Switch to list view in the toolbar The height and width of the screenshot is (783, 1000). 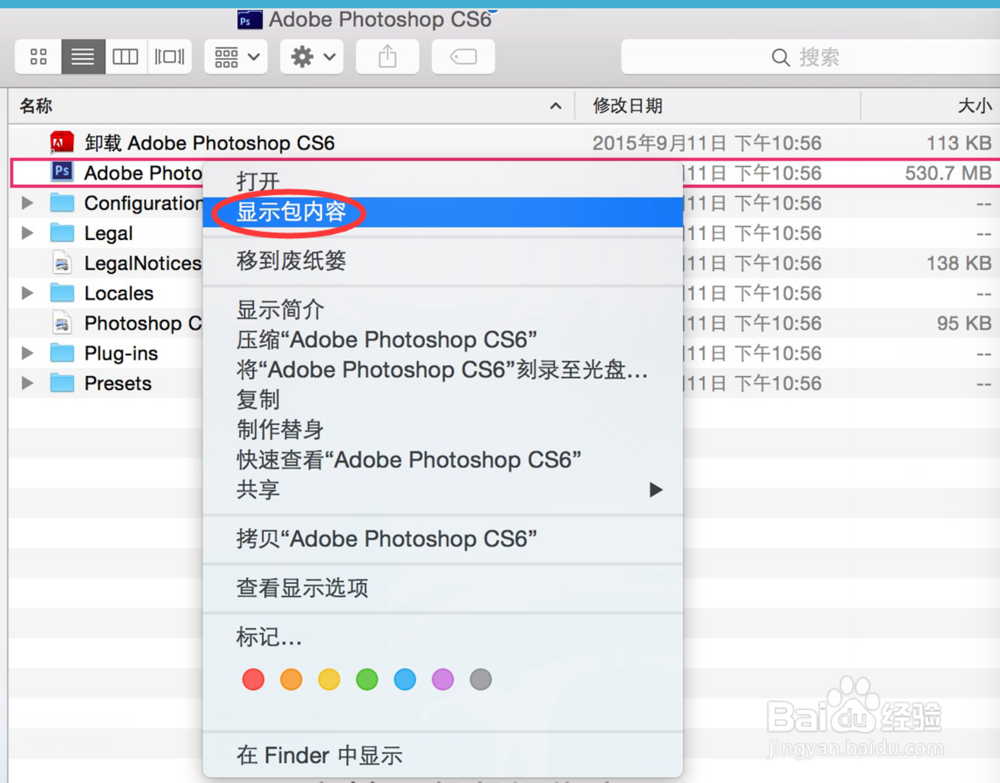pos(82,57)
